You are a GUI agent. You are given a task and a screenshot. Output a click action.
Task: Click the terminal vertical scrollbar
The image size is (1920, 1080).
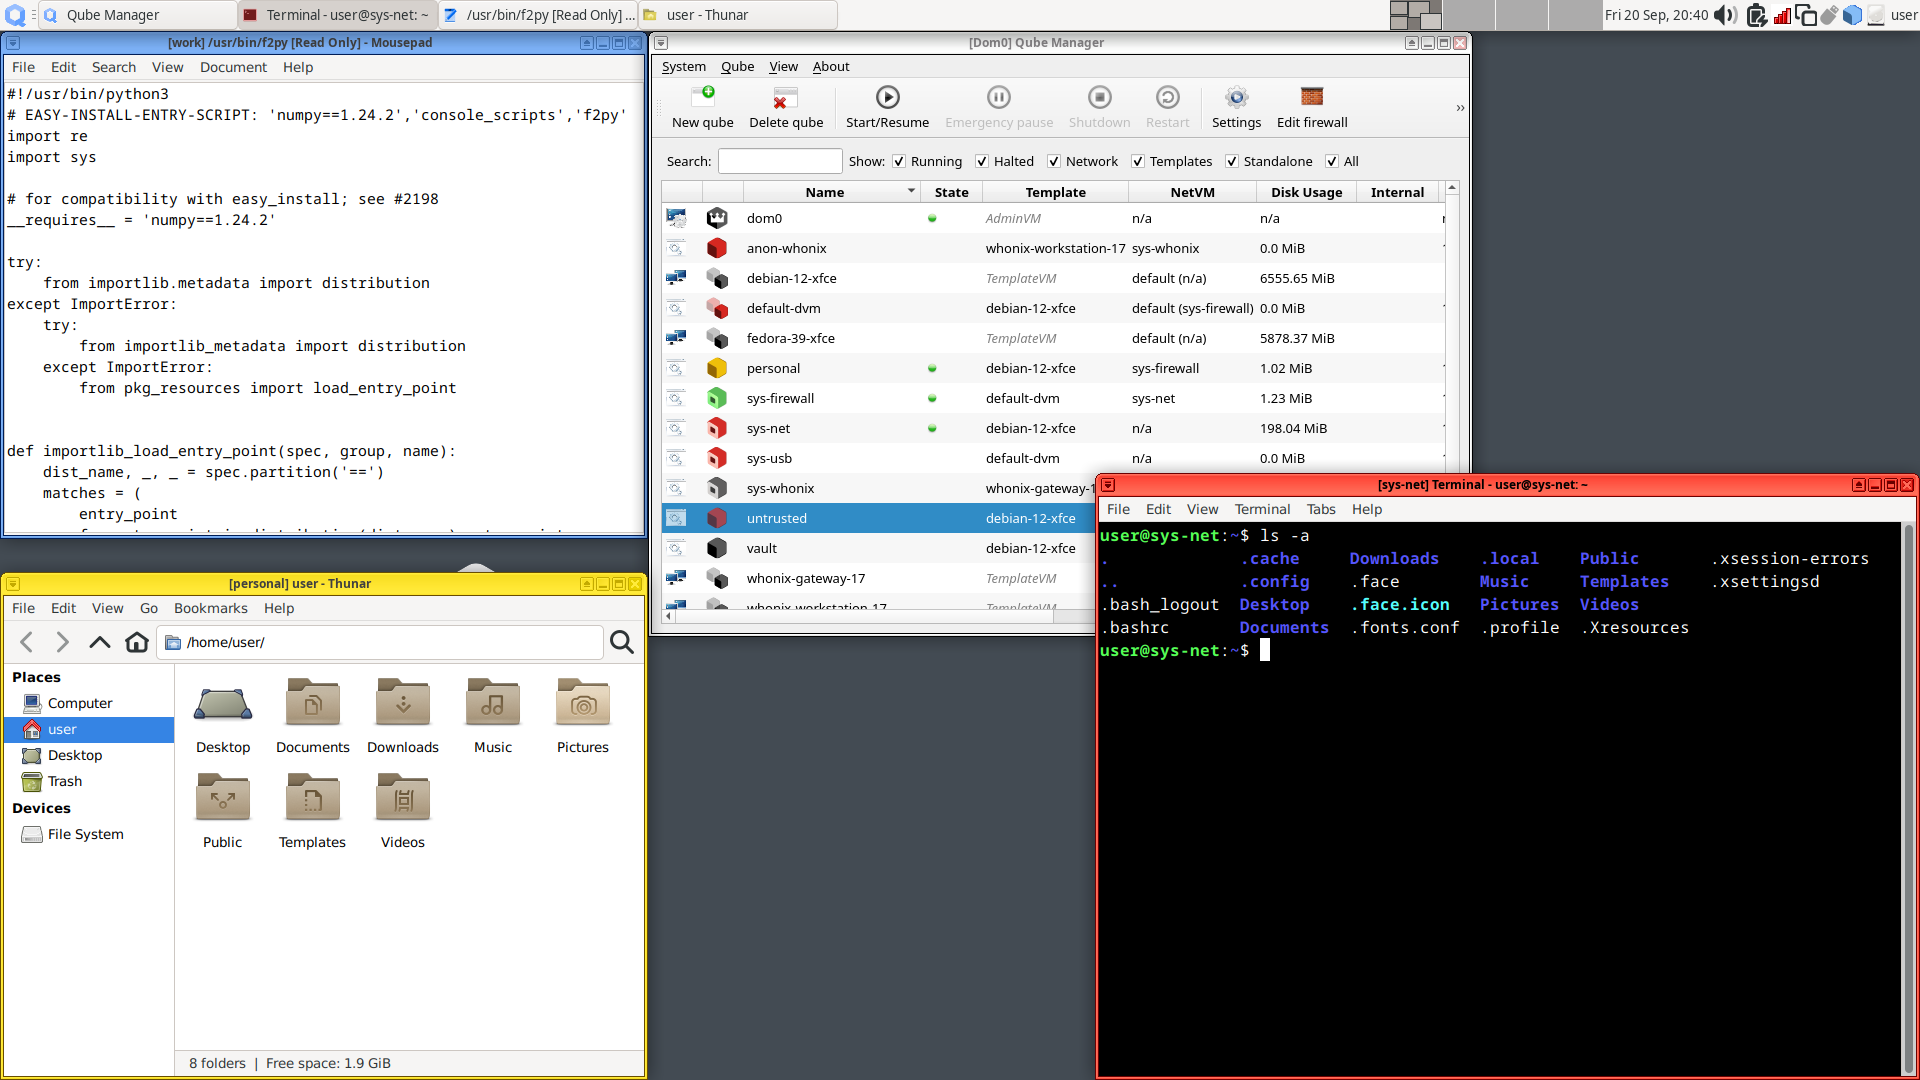tap(1908, 800)
